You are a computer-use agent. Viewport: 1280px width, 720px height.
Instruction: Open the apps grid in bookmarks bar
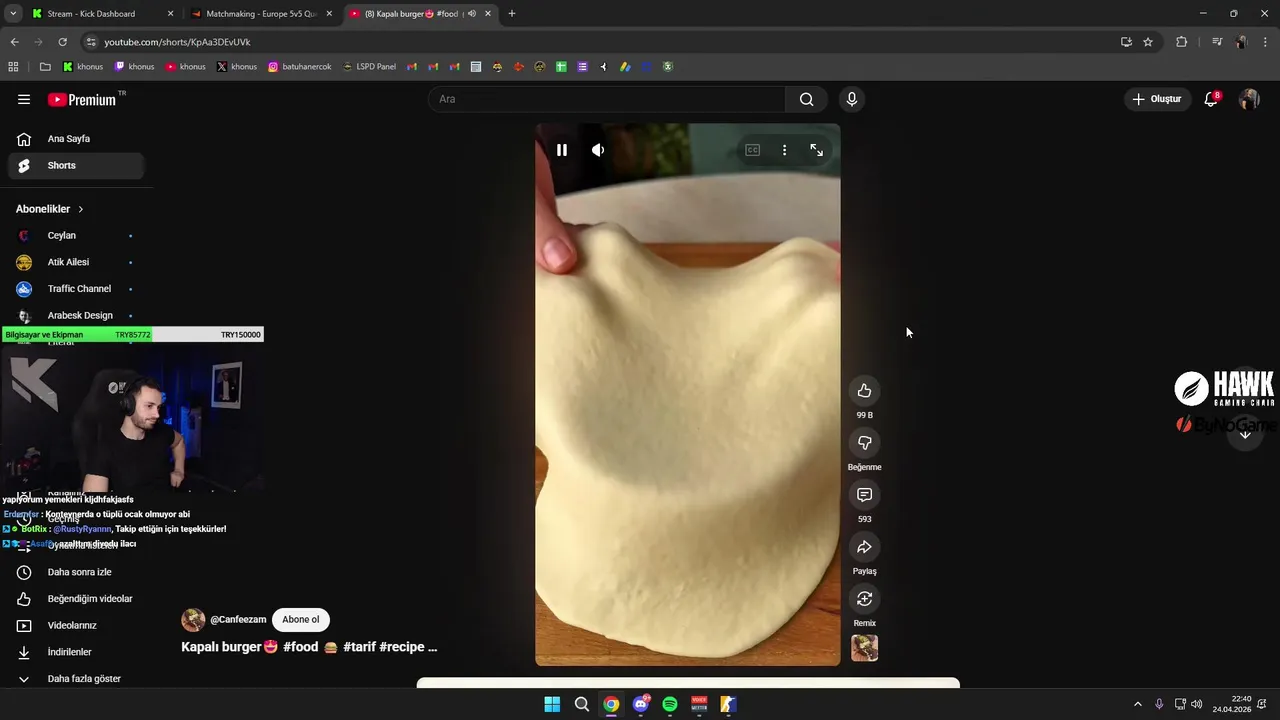13,67
